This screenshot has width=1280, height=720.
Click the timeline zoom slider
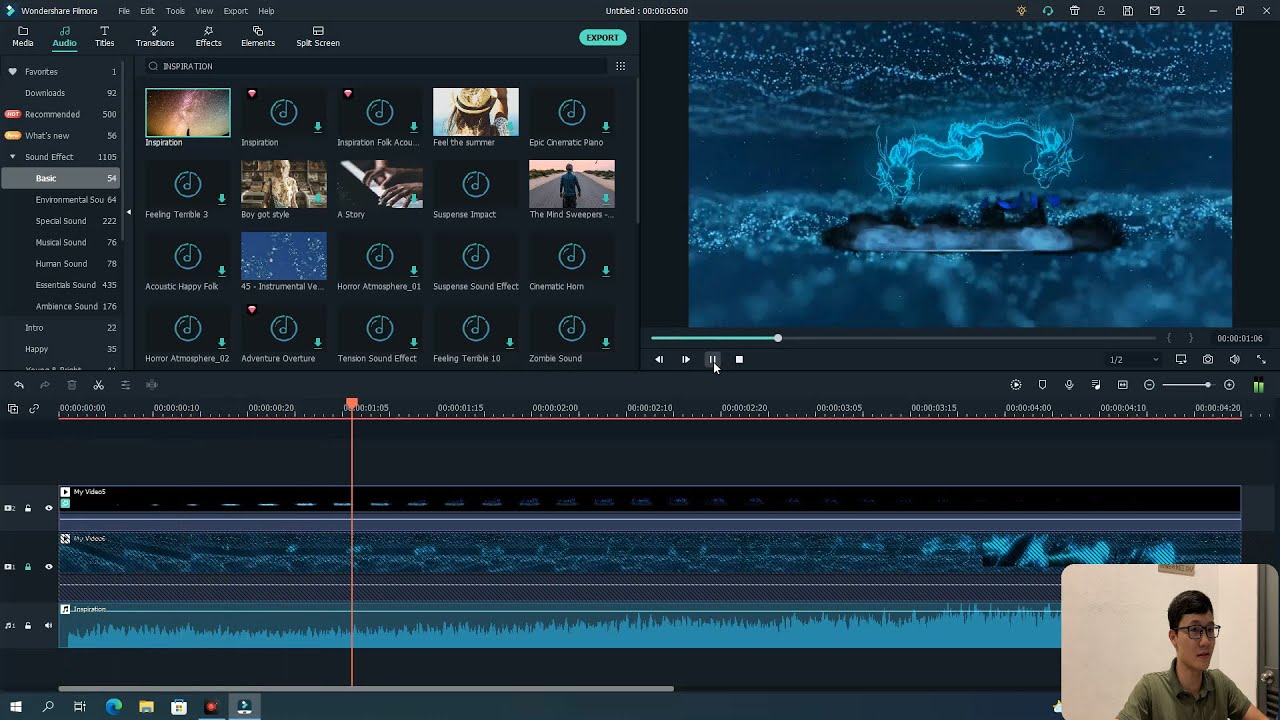point(1186,385)
